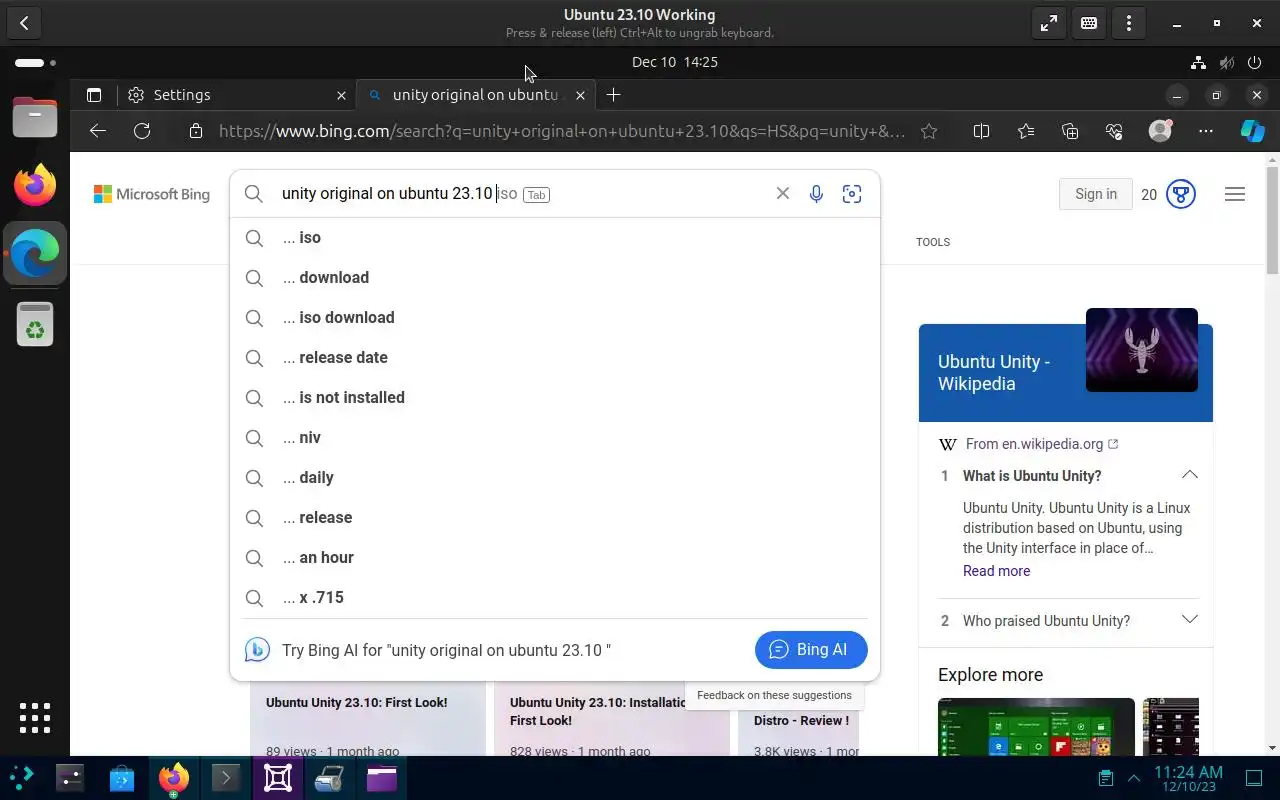Go to Microsoft Bing logo home
This screenshot has width=1280, height=800.
[152, 194]
